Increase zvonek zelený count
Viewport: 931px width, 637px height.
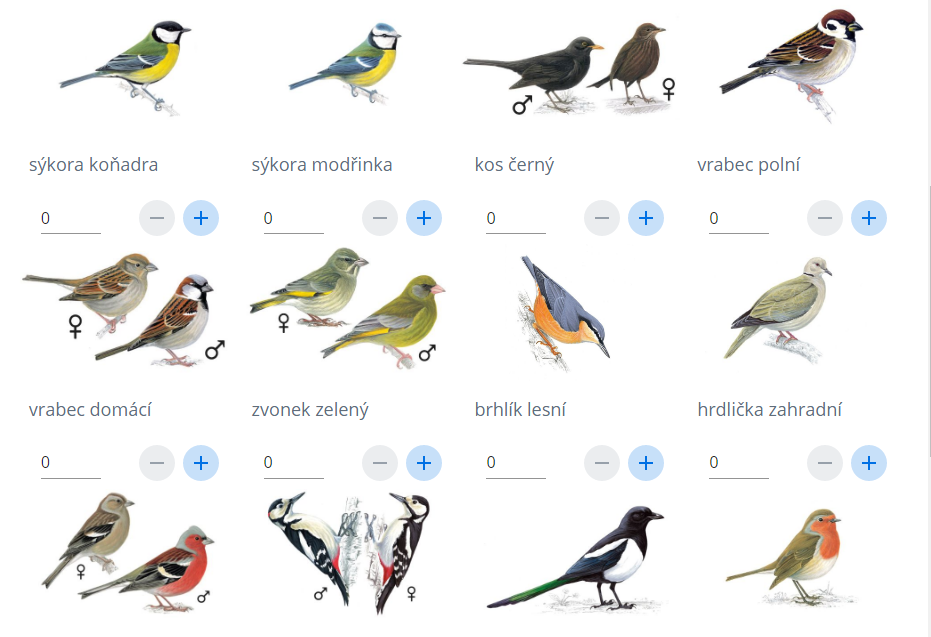pyautogui.click(x=424, y=462)
